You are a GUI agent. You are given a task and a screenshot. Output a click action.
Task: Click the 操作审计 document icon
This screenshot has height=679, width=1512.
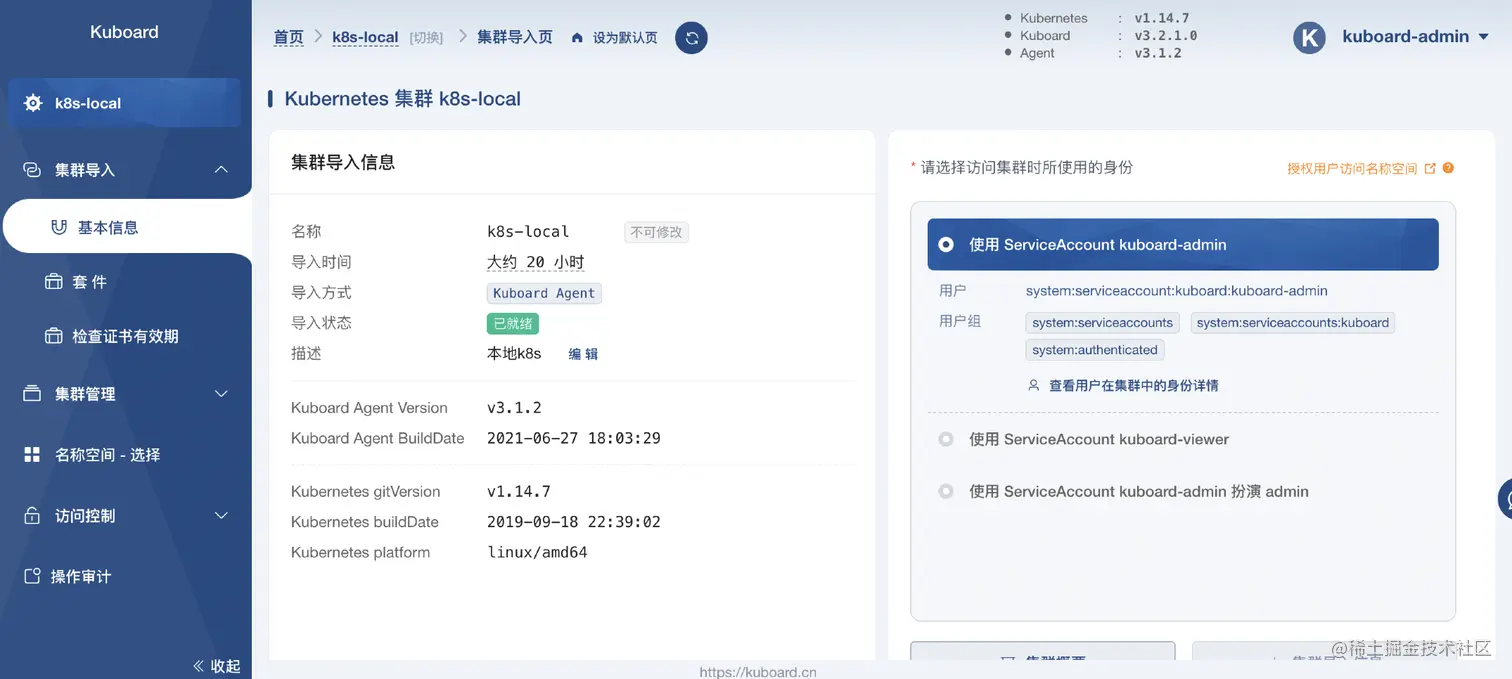click(32, 577)
